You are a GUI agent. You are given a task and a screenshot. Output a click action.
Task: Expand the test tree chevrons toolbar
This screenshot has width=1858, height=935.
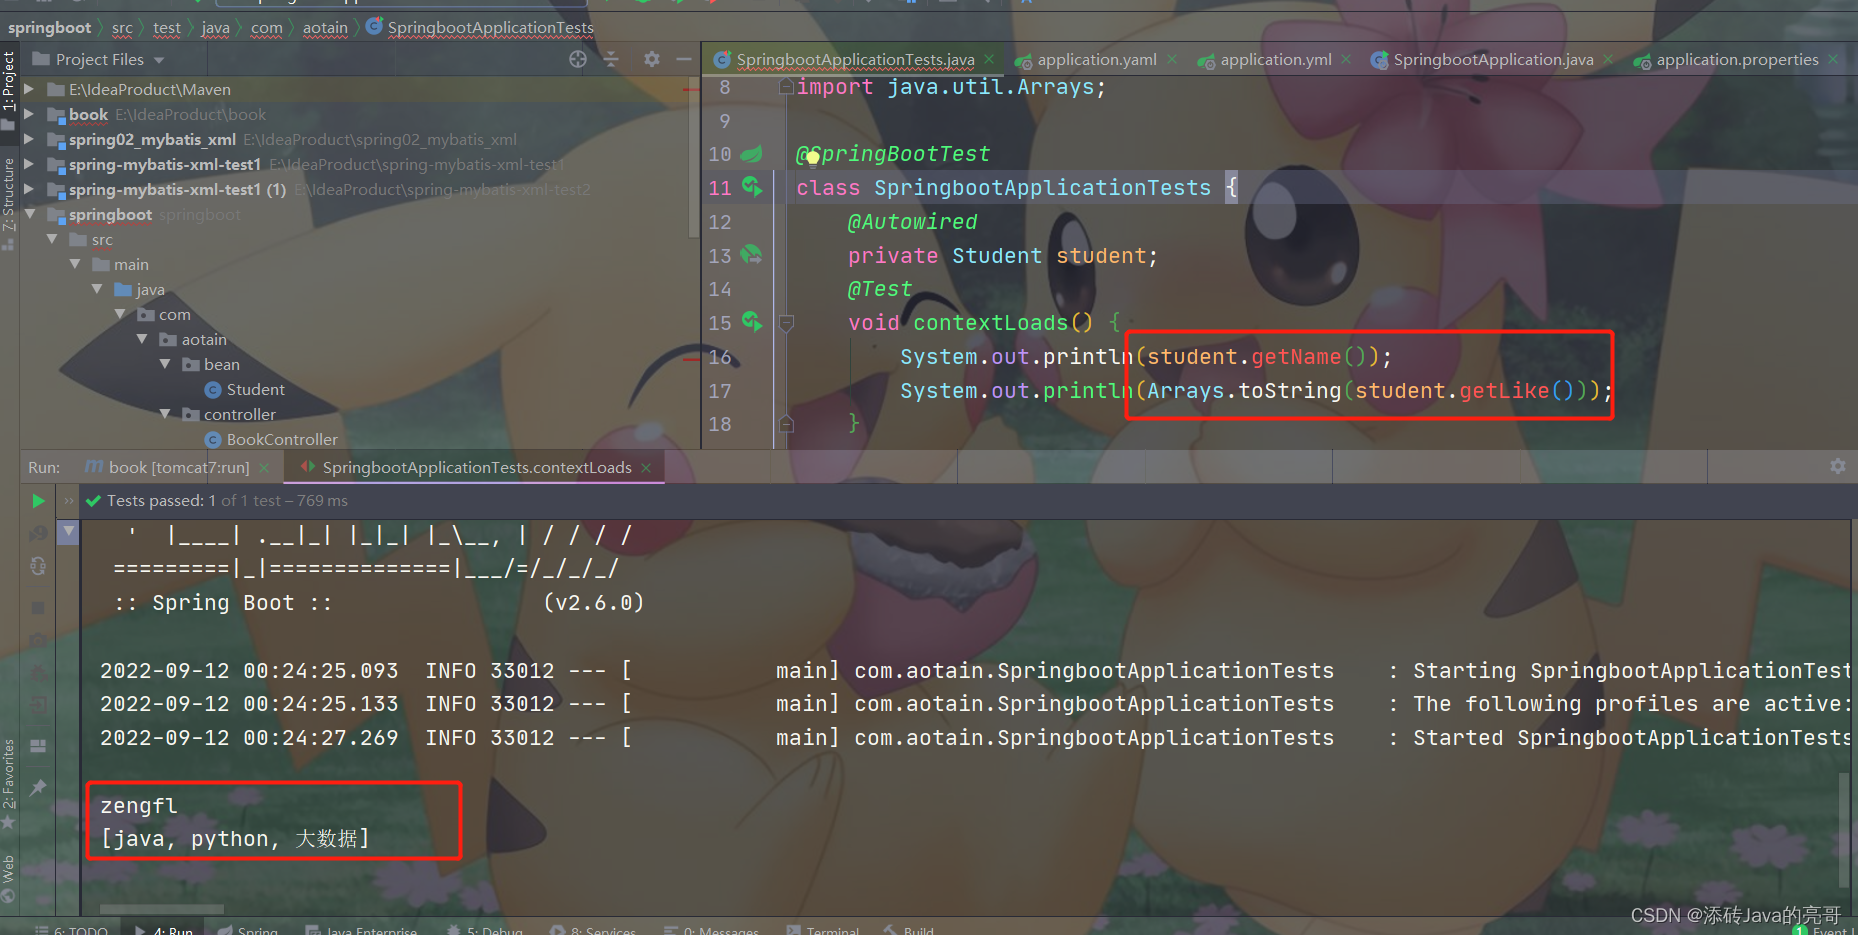[x=68, y=501]
